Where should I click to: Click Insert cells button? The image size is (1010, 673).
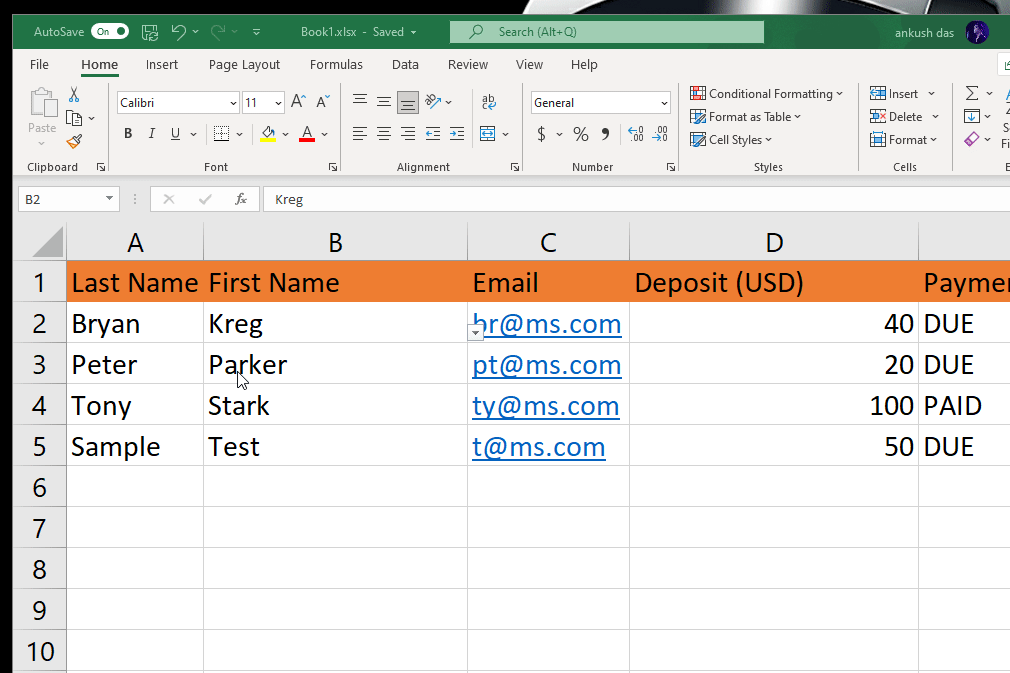[894, 93]
